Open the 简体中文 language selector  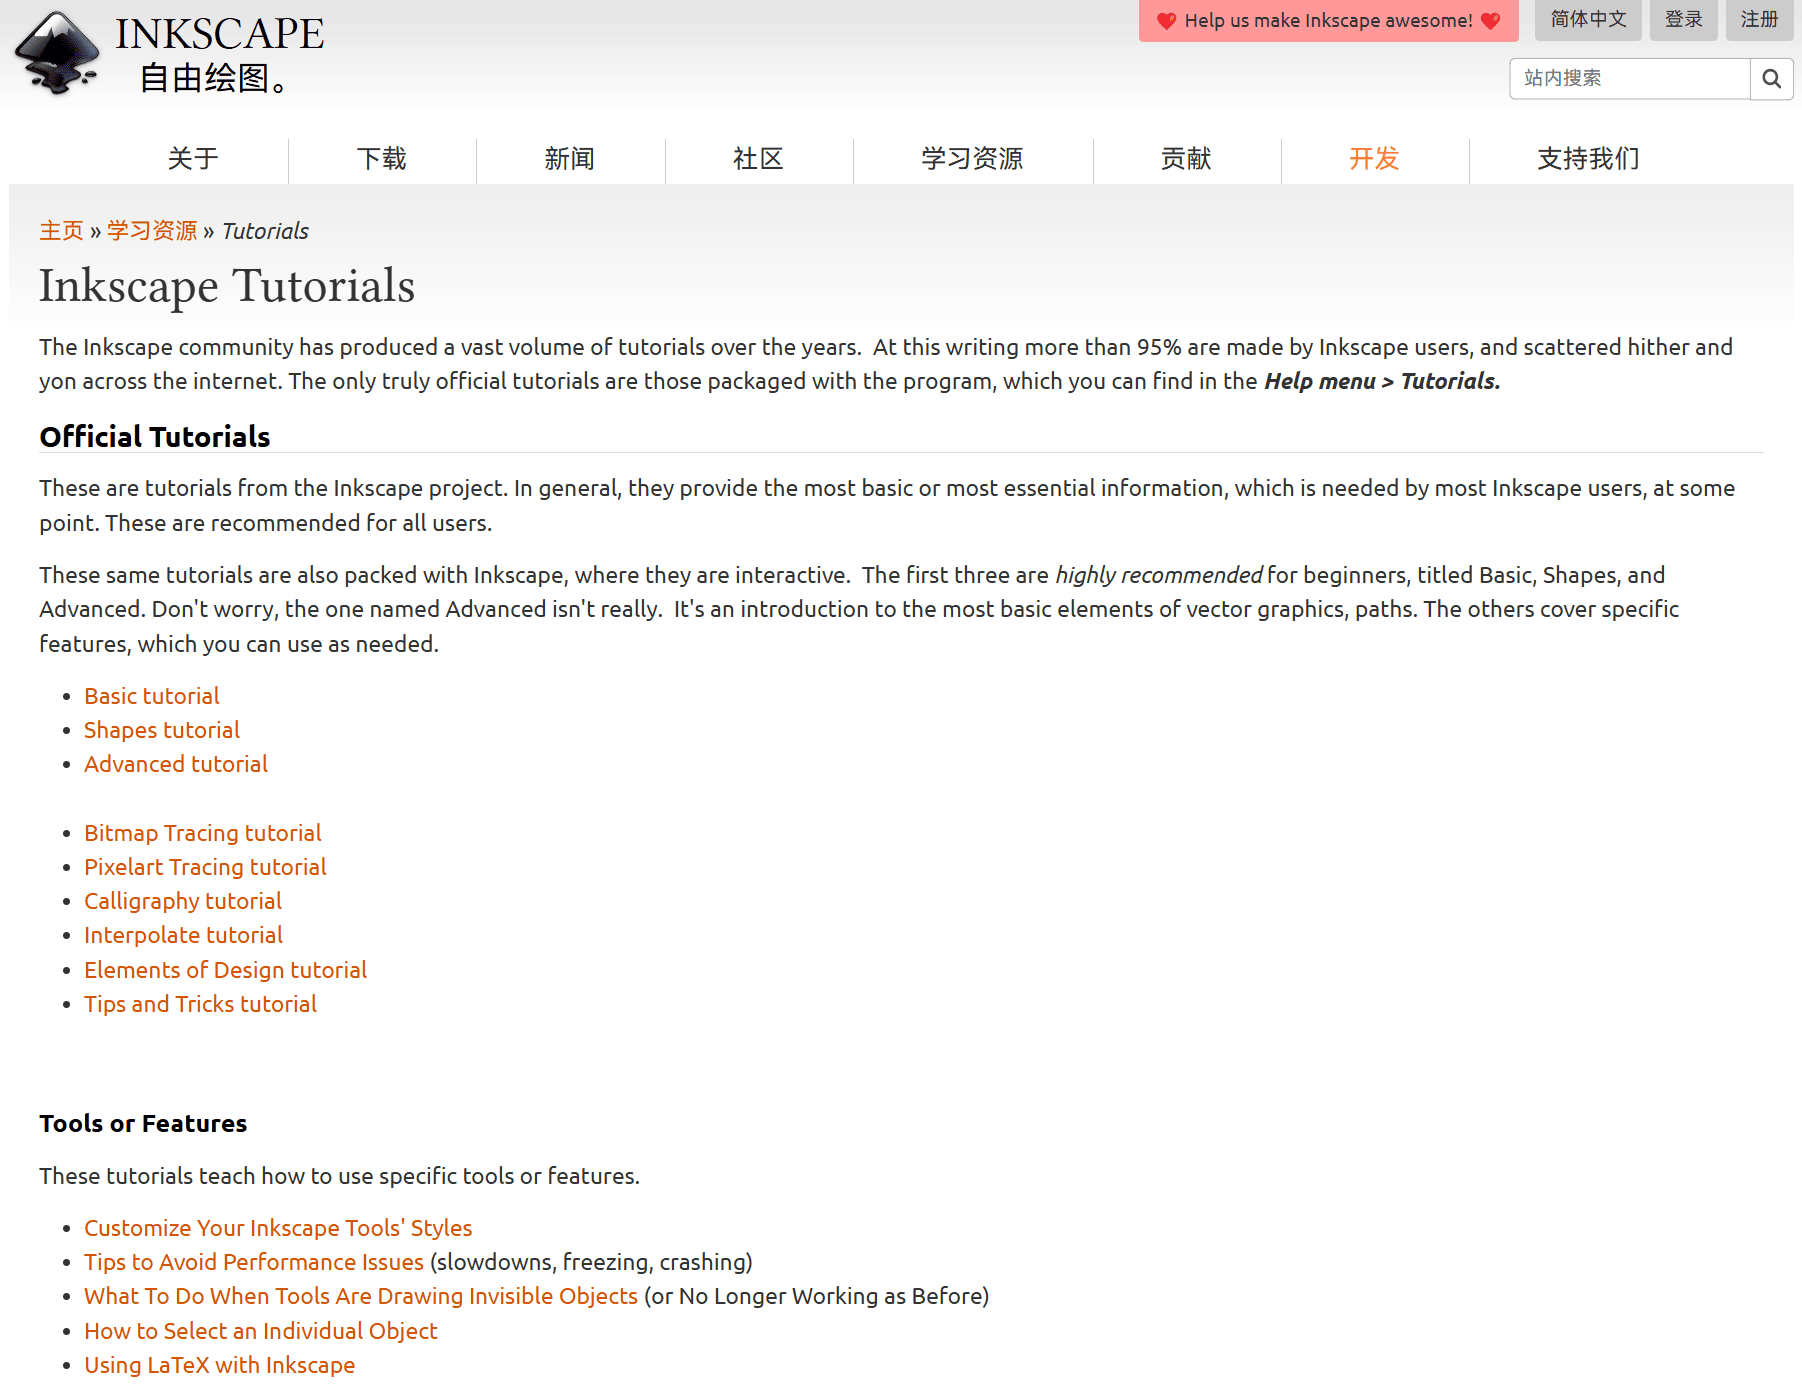coord(1588,20)
